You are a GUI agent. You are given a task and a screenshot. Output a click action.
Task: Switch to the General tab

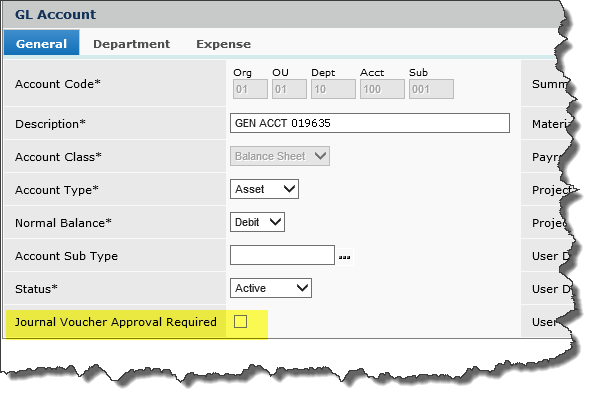(41, 44)
